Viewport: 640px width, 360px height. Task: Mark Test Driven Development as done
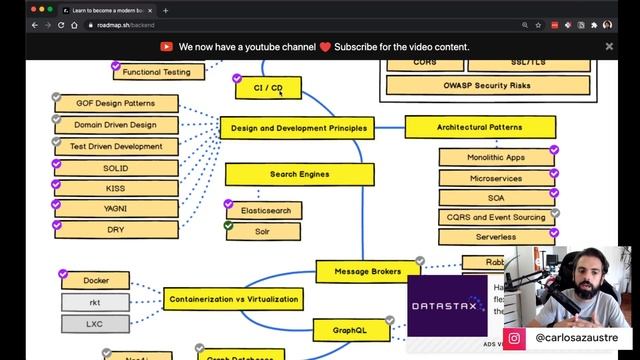56,141
